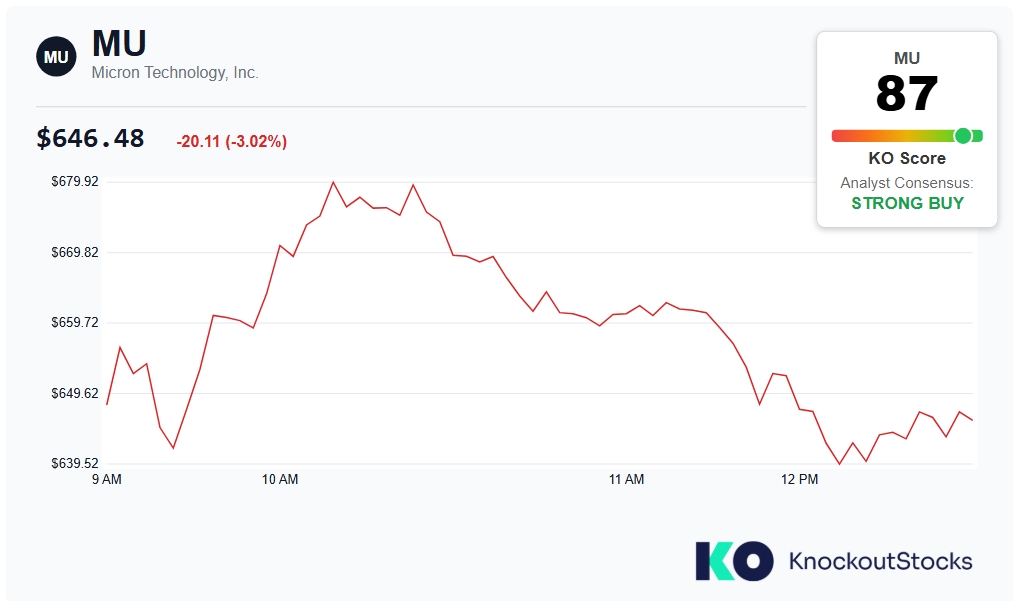The image size is (1022, 601).
Task: Click the 9 AM x-axis label
Action: (x=107, y=480)
